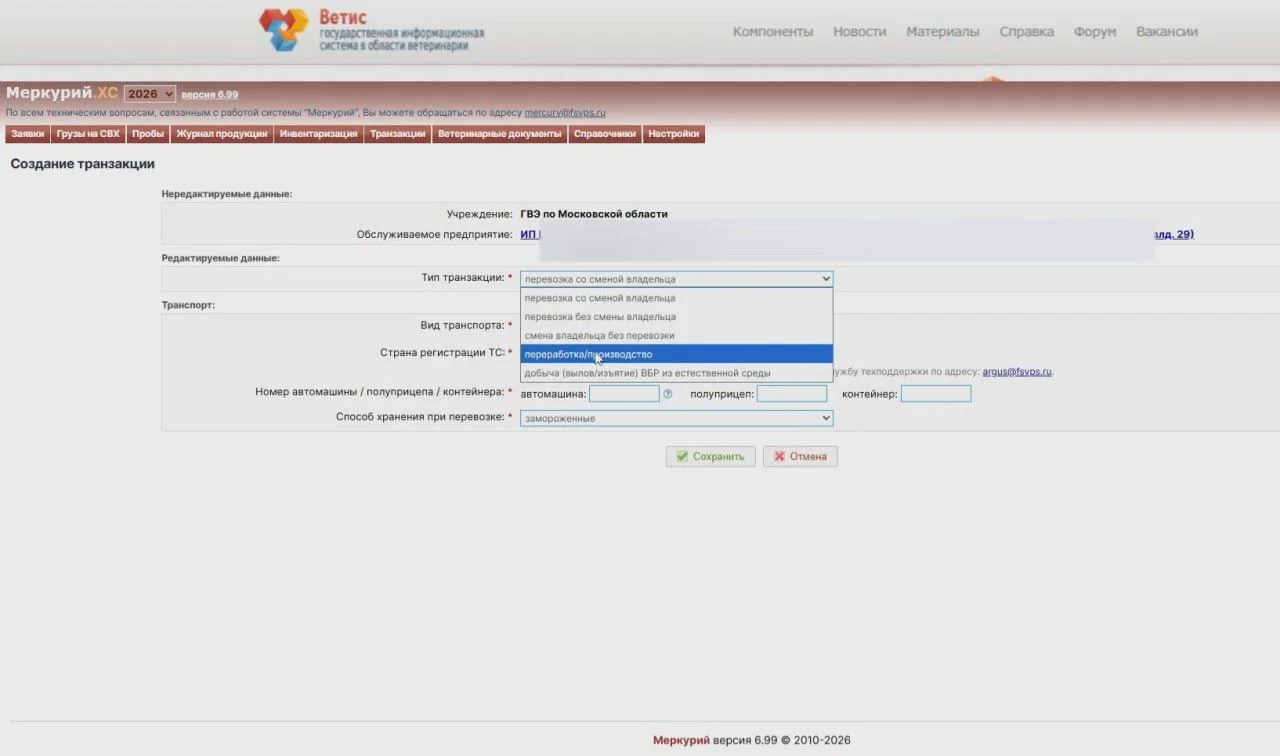Open the Инвентаризация tab
Screen dimensions: 1280x756
tap(318, 134)
